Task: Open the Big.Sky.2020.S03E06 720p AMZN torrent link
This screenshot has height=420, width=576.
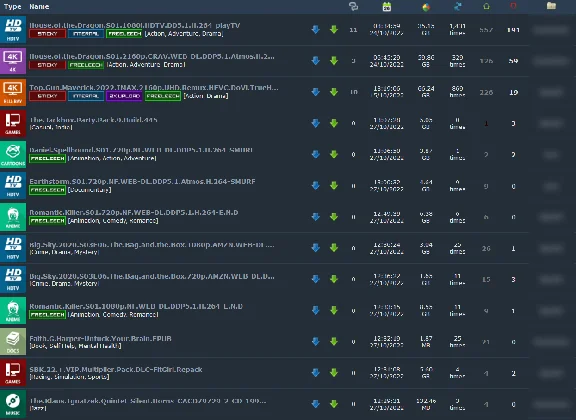Action: 152,276
